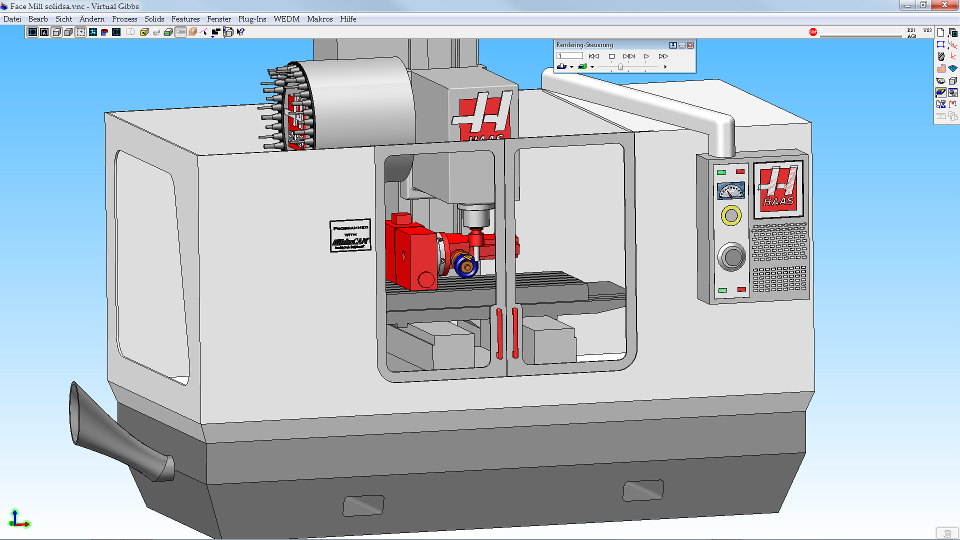This screenshot has height=540, width=960.
Task: Toggle the wireframe cube display icon
Action: click(56, 32)
